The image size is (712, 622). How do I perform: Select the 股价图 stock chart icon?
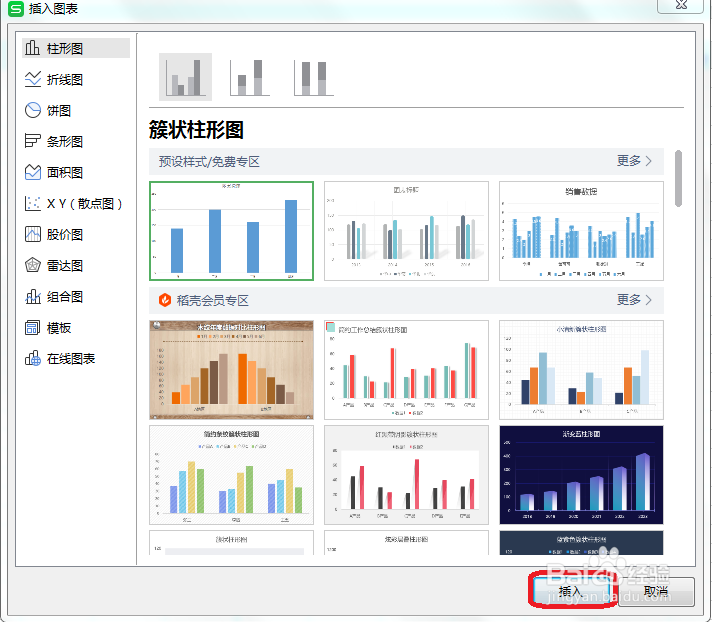[33, 234]
